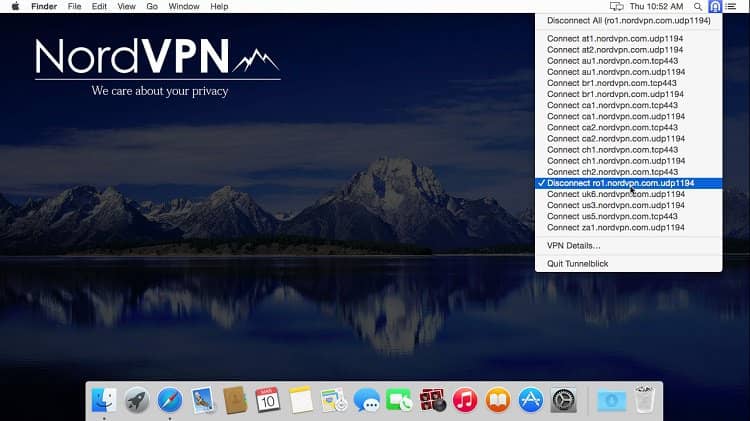Click the AirPlay display icon
The height and width of the screenshot is (421, 750).
[x=617, y=7]
